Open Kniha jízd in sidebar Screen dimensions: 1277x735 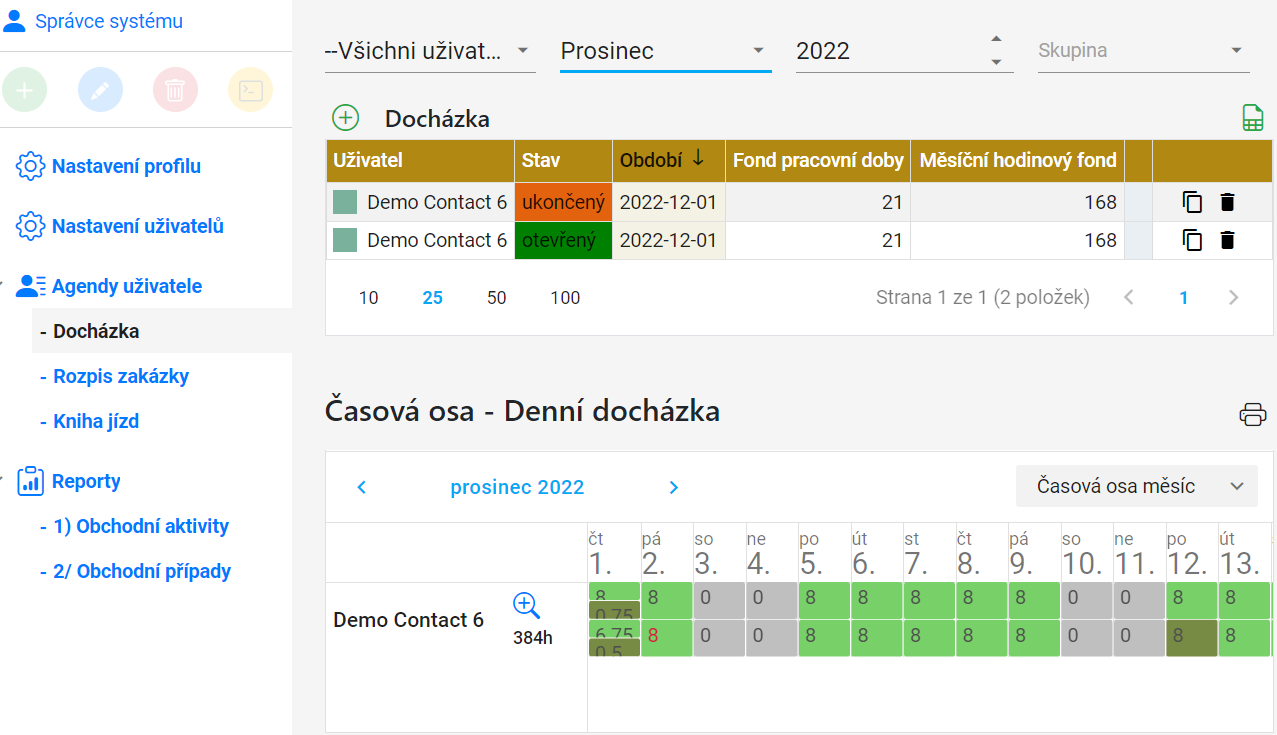coord(96,421)
